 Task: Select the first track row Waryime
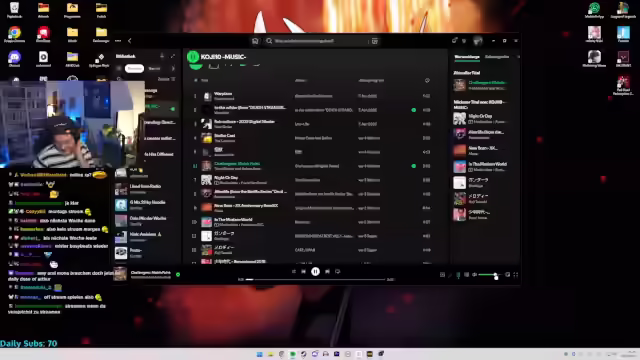tap(314, 96)
